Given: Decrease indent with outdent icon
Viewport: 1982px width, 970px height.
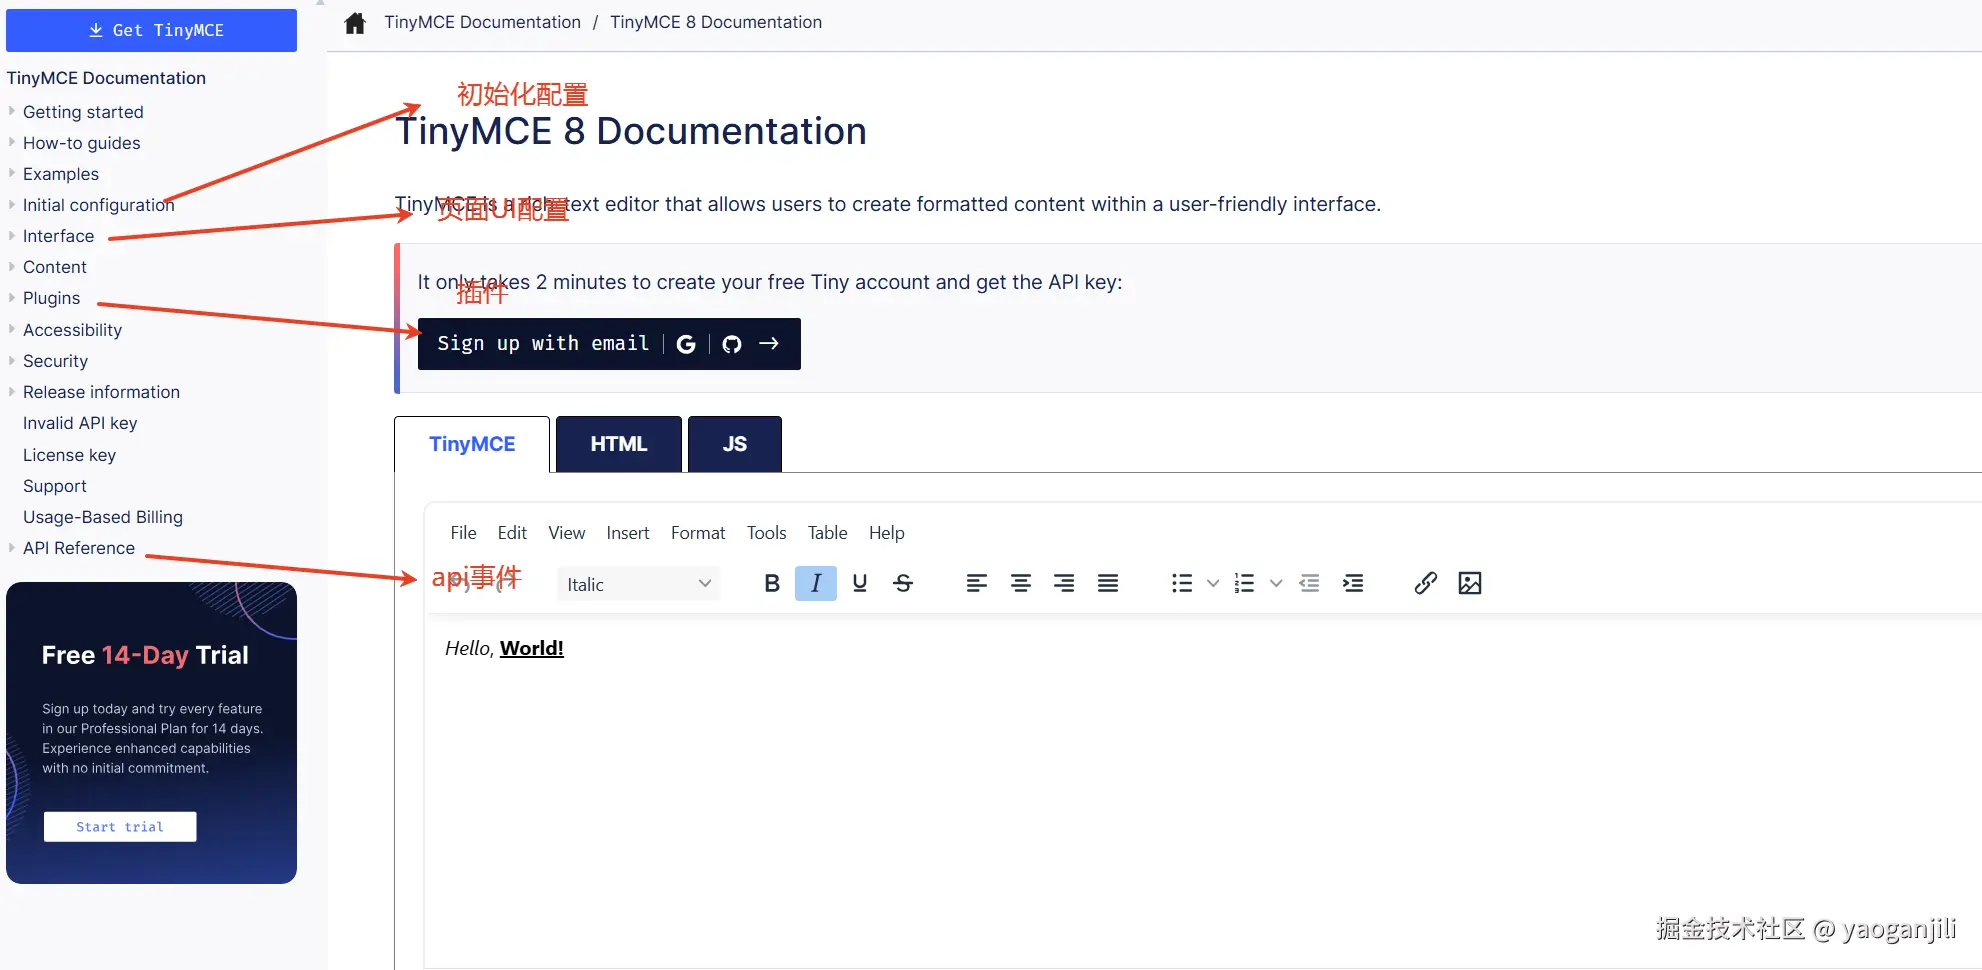Looking at the screenshot, I should (x=1309, y=583).
